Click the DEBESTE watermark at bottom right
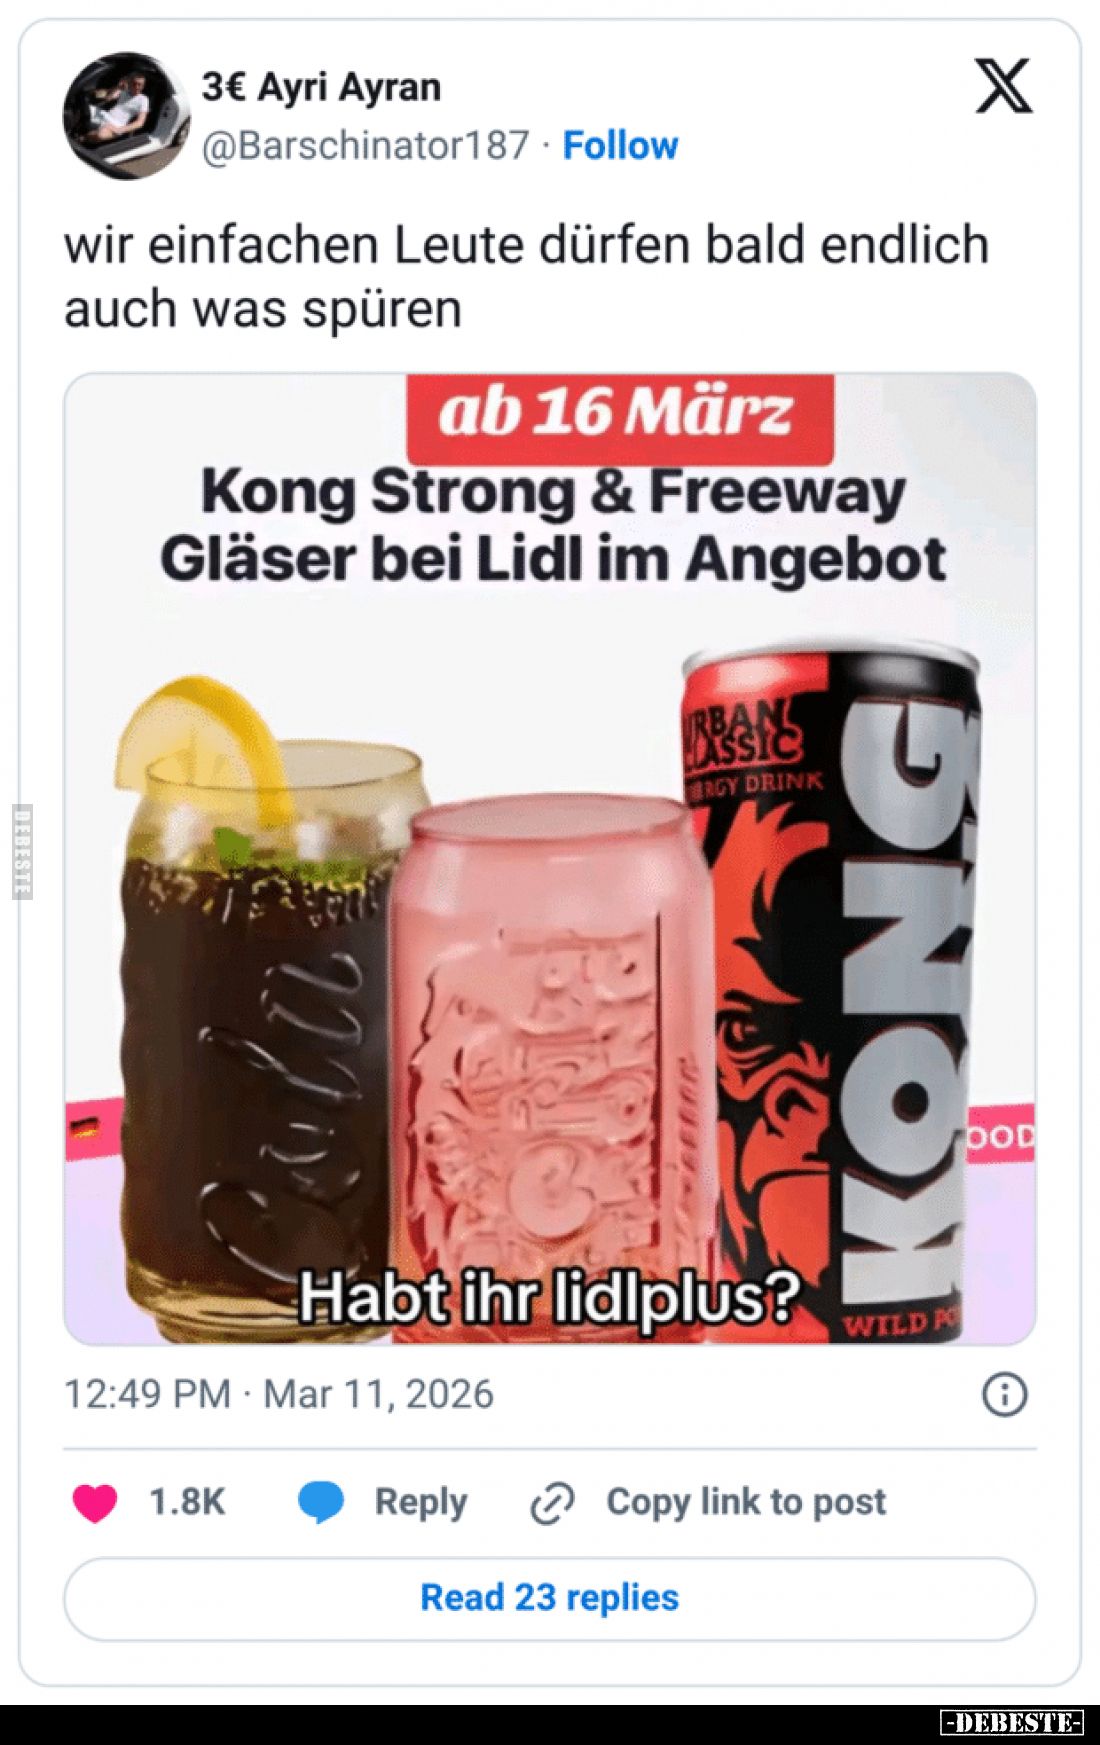1100x1745 pixels. pos(1011,1722)
